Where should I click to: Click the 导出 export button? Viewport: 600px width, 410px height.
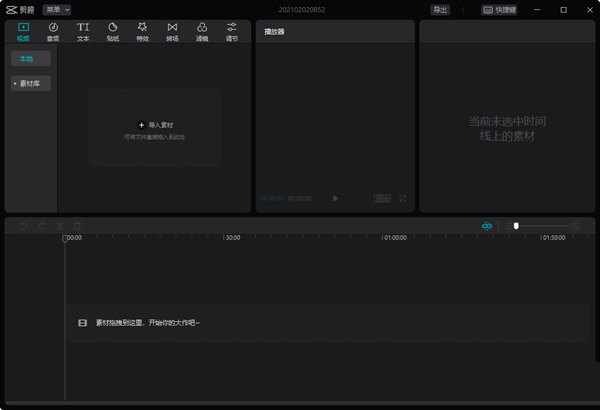(440, 9)
